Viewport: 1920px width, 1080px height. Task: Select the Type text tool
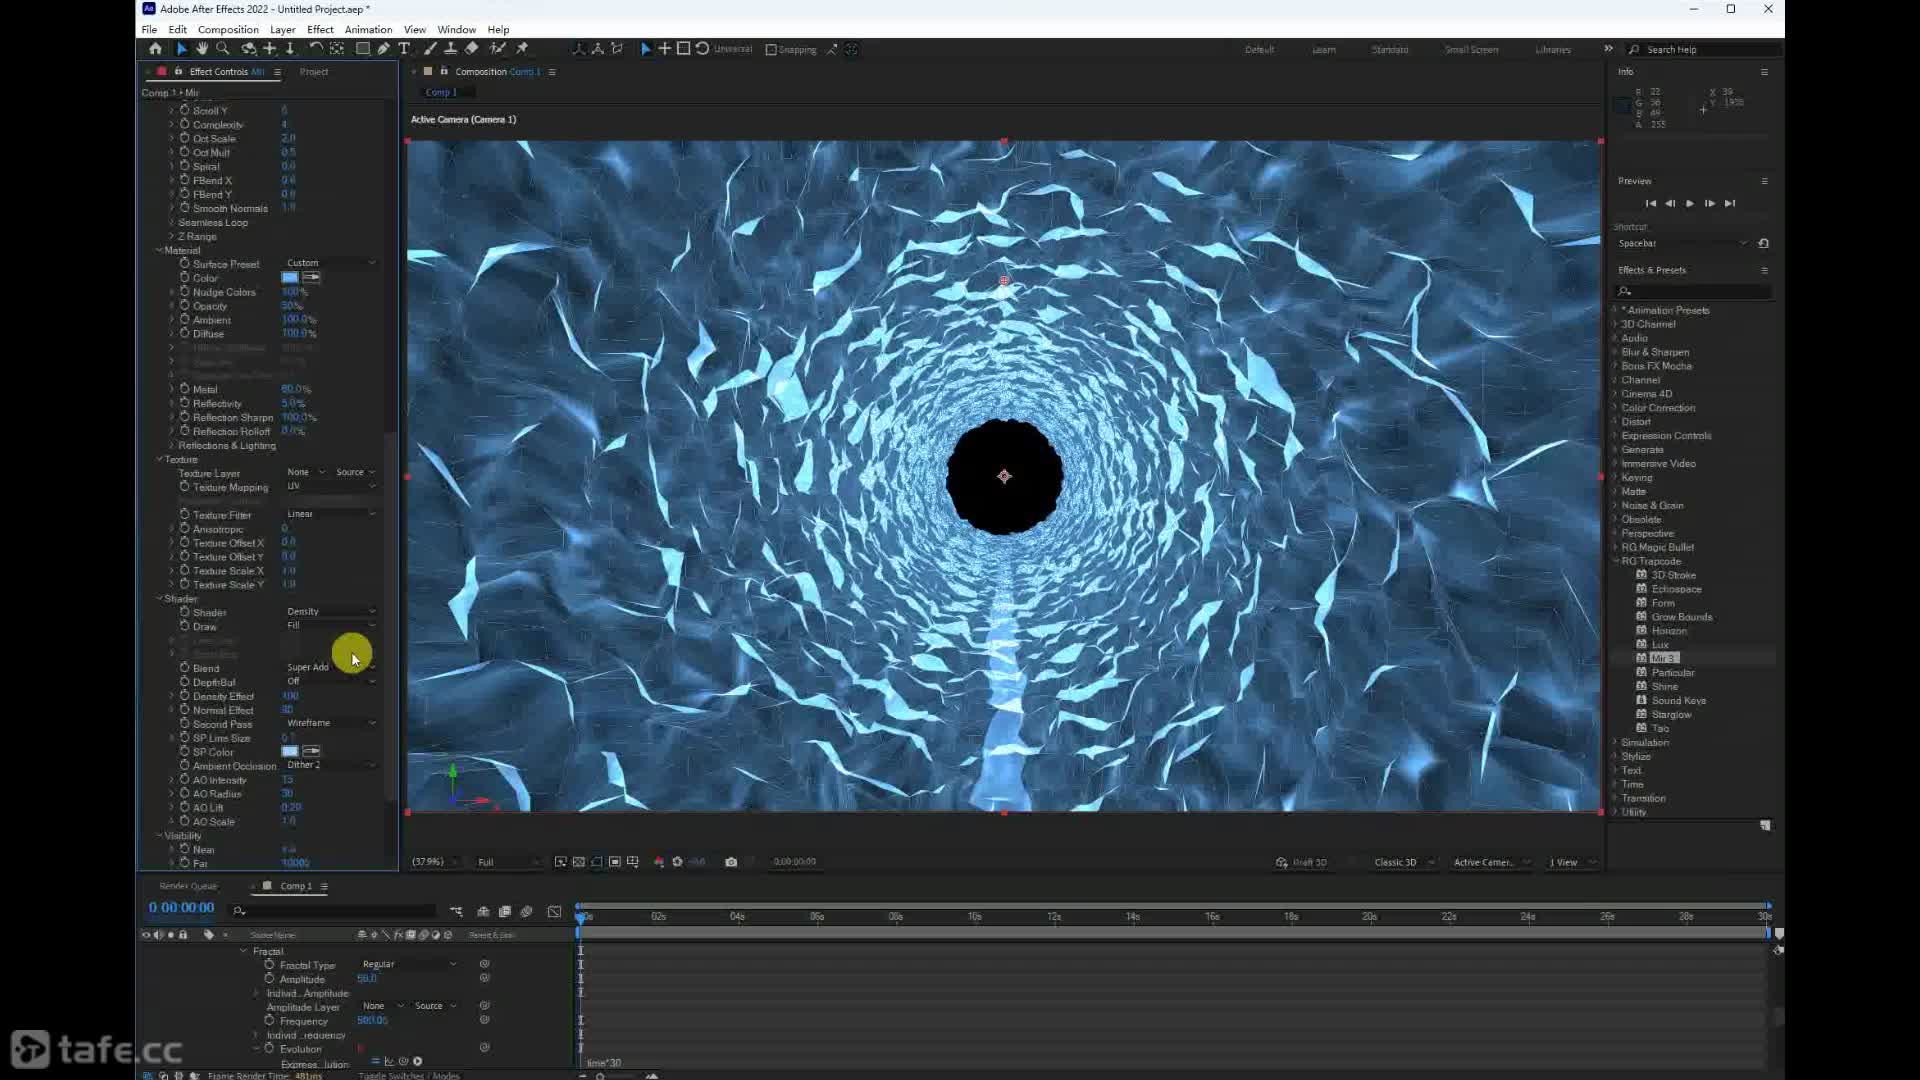(404, 48)
